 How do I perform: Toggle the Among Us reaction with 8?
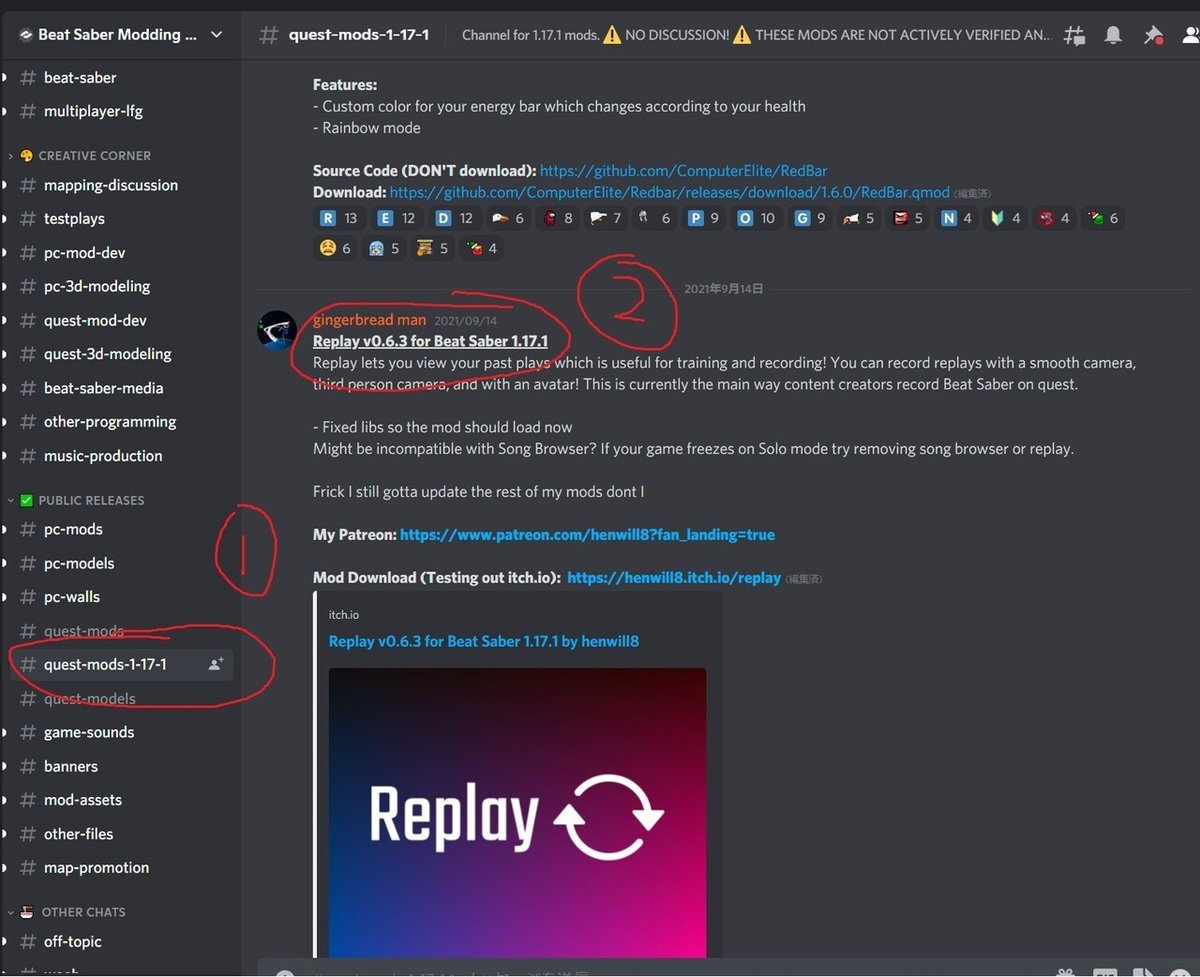[558, 218]
